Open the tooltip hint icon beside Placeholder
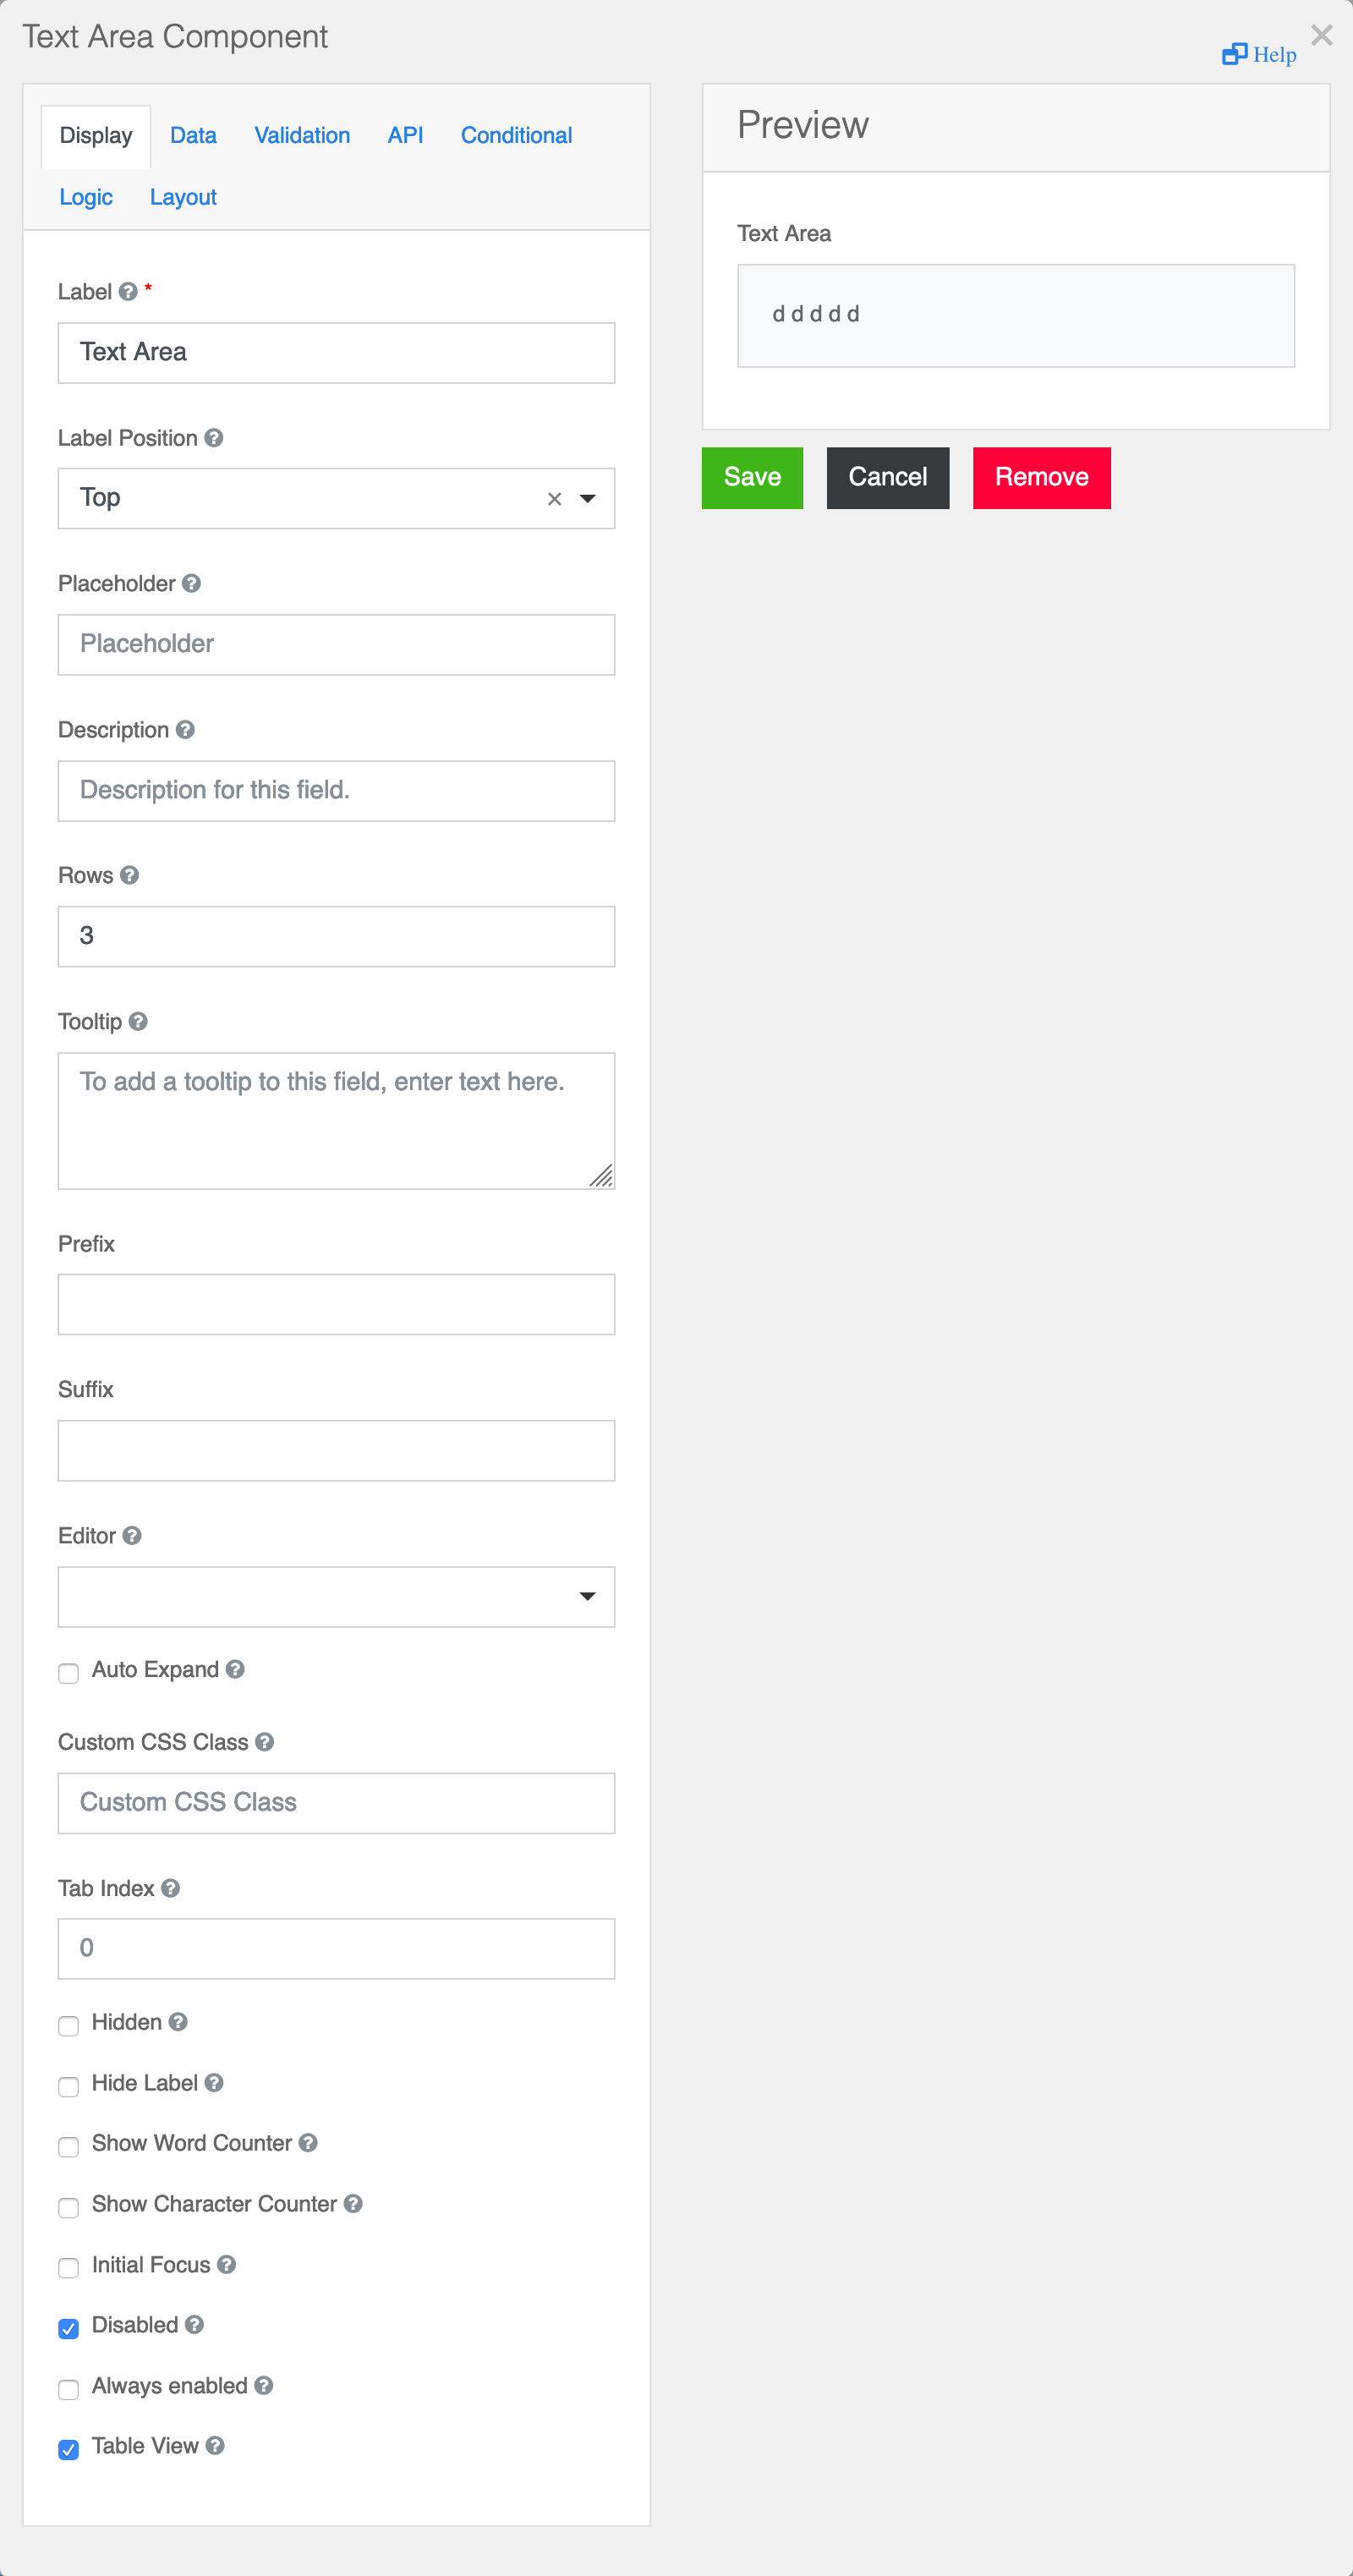1353x2576 pixels. click(x=192, y=583)
